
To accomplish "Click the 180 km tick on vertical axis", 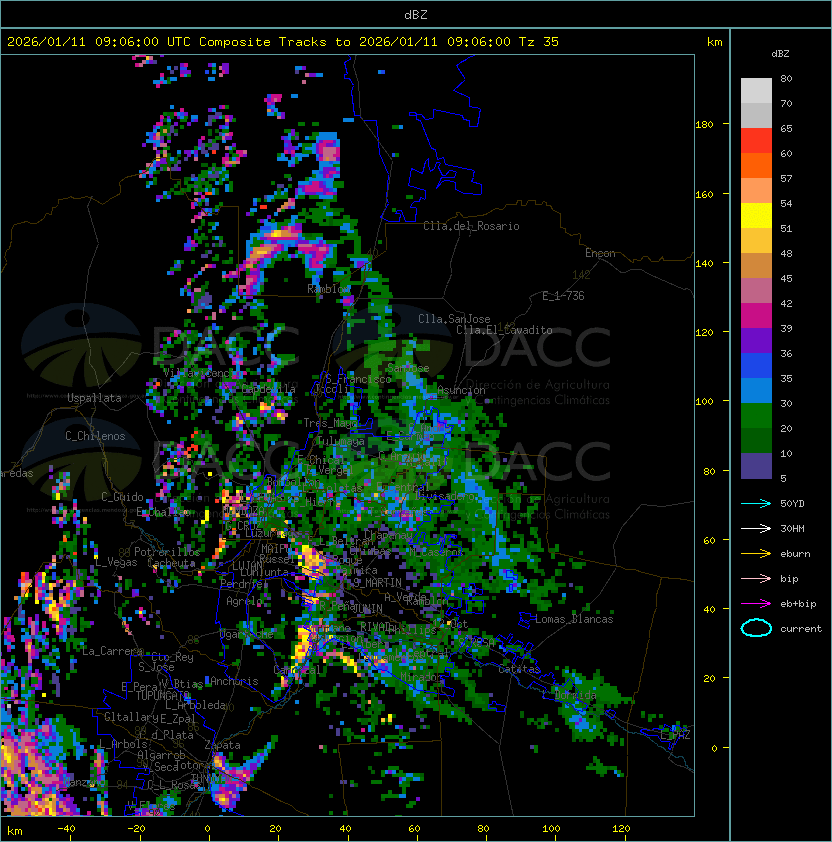I will (x=704, y=124).
